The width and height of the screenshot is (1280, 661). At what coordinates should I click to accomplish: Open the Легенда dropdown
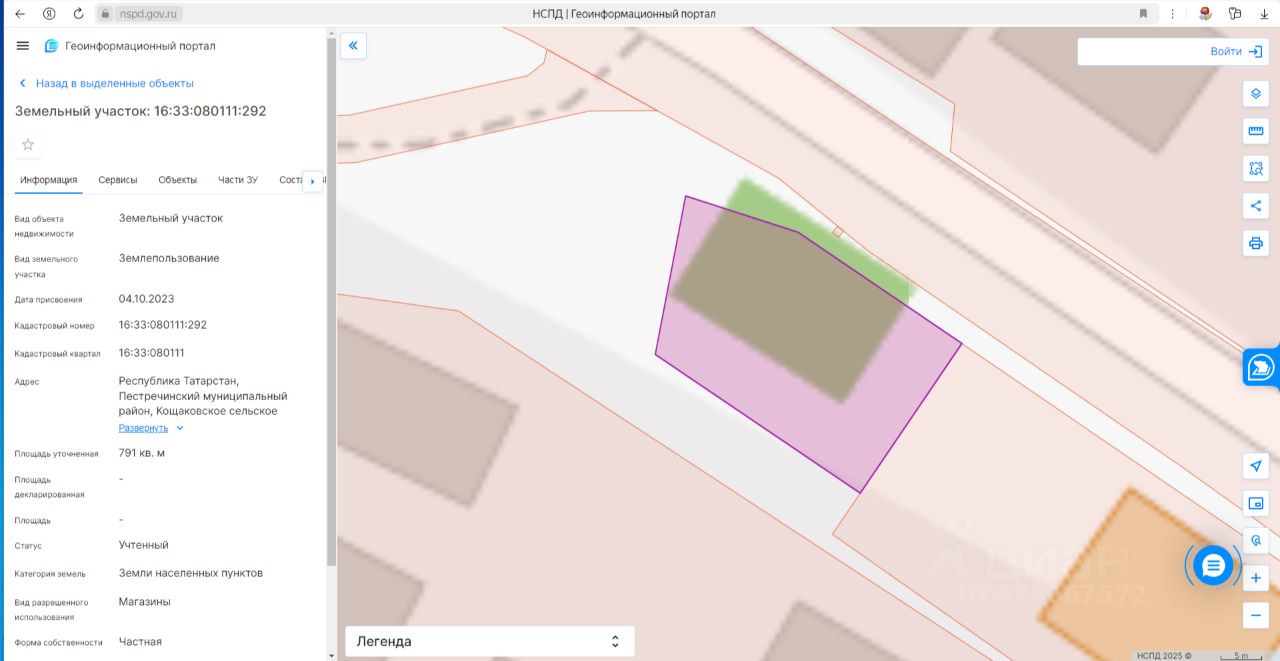490,641
